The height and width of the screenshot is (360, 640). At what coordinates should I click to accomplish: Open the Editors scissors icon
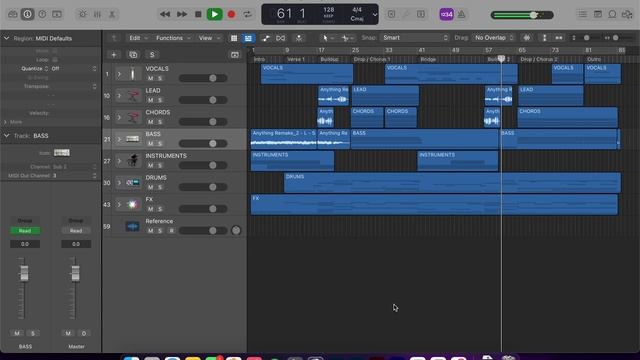pos(112,14)
